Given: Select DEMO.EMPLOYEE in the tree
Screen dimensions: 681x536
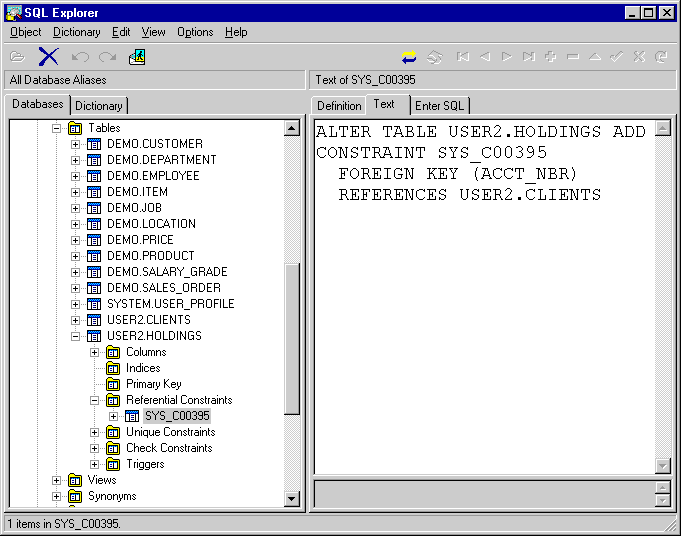Looking at the screenshot, I should 153,176.
